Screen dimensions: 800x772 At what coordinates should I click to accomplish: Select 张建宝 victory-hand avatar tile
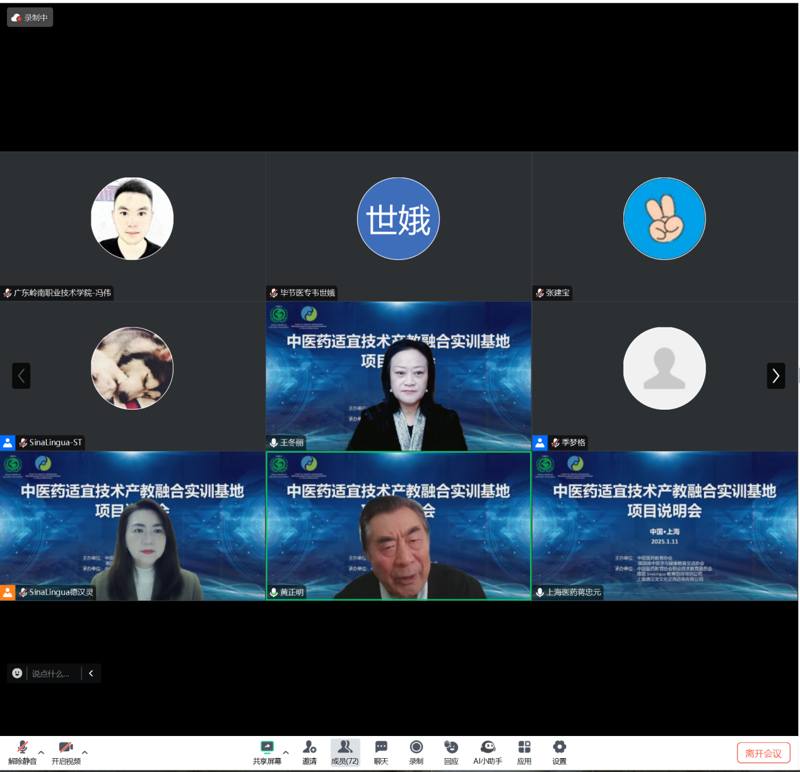click(x=664, y=218)
